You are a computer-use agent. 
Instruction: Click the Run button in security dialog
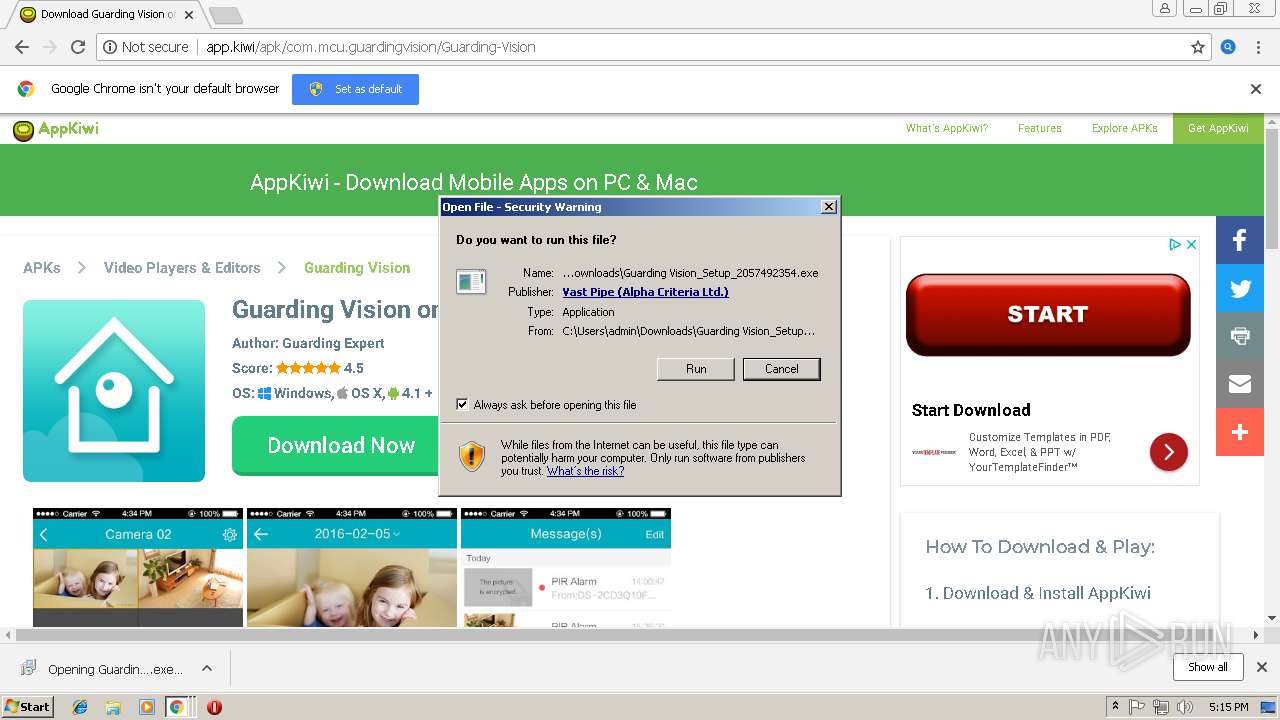pyautogui.click(x=696, y=369)
